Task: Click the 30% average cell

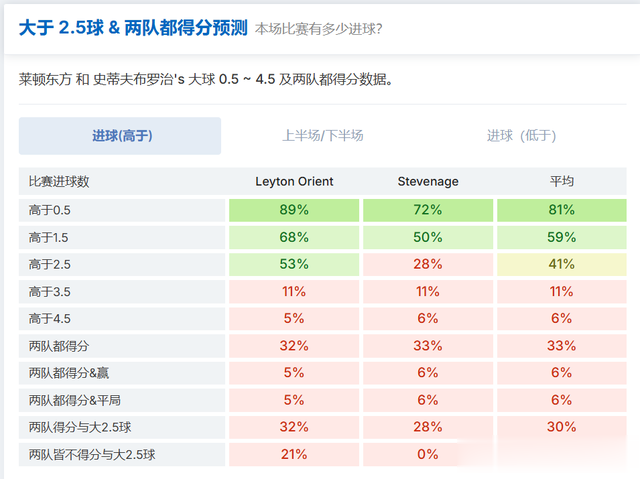Action: click(x=561, y=426)
